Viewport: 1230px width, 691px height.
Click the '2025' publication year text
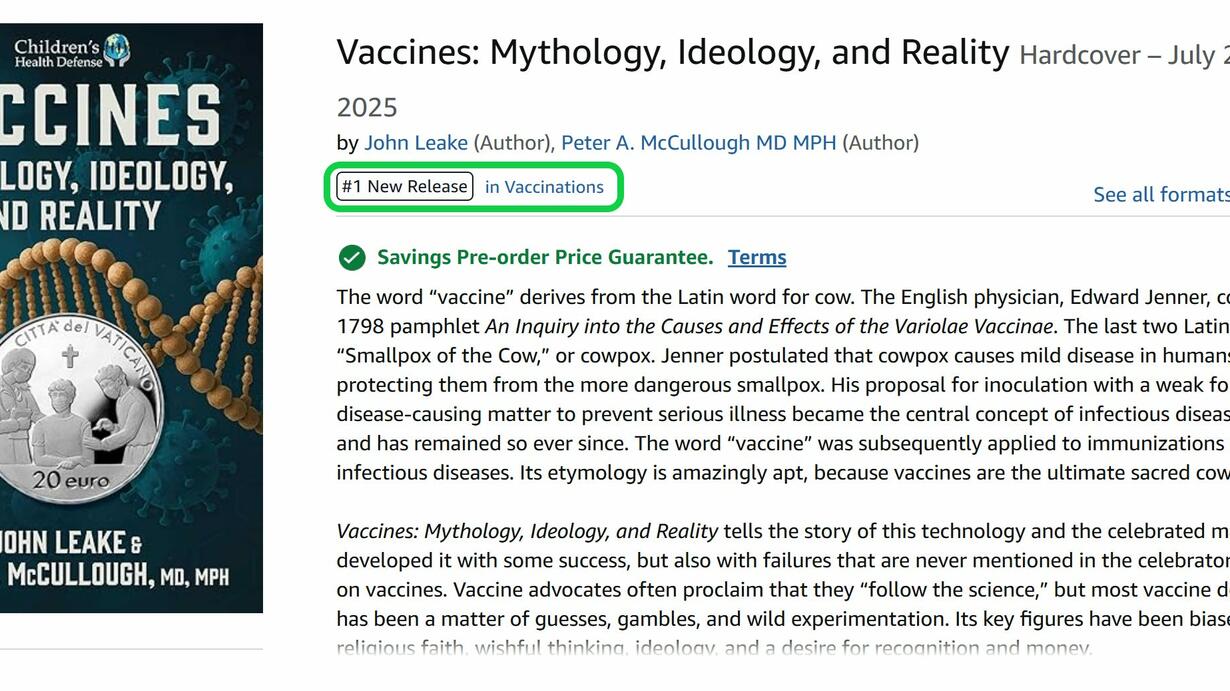click(x=367, y=108)
